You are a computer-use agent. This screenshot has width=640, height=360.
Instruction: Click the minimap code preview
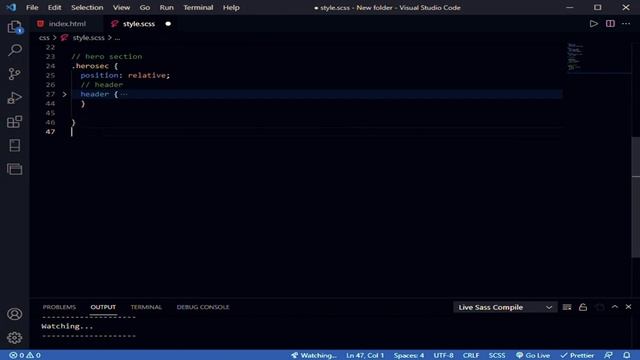point(576,56)
